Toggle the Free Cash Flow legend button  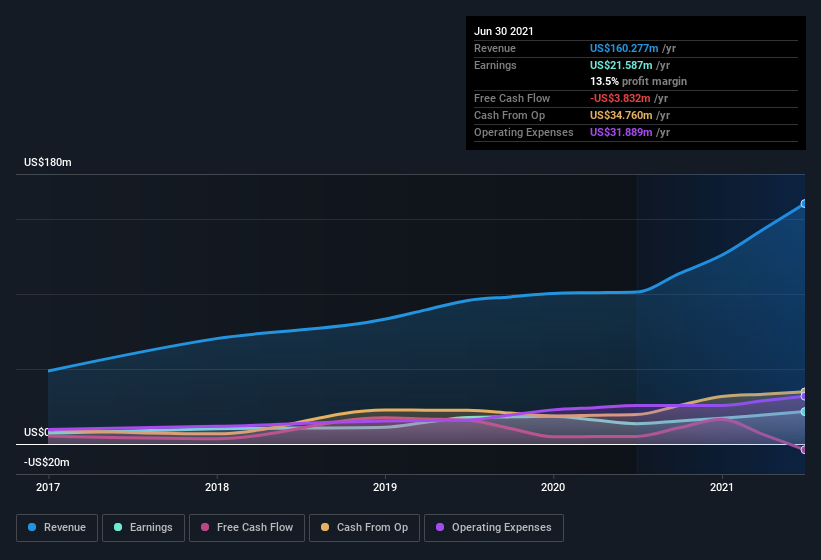(x=247, y=528)
